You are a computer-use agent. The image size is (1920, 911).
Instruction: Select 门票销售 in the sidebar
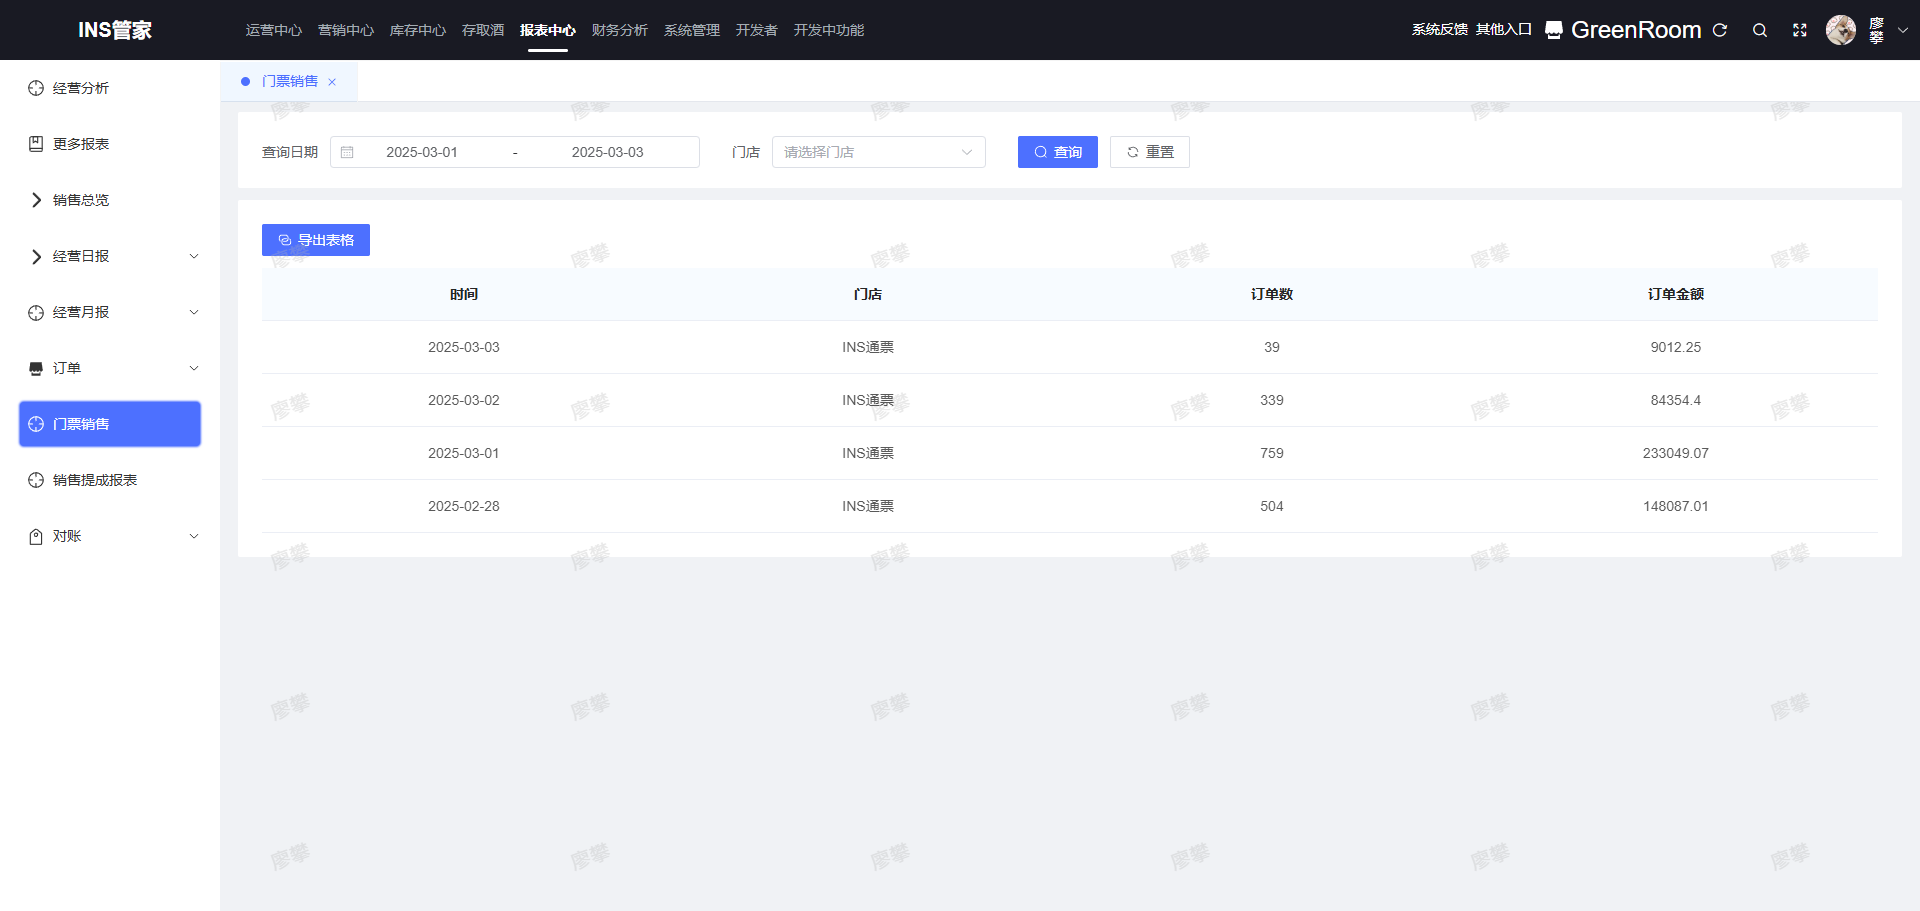110,424
